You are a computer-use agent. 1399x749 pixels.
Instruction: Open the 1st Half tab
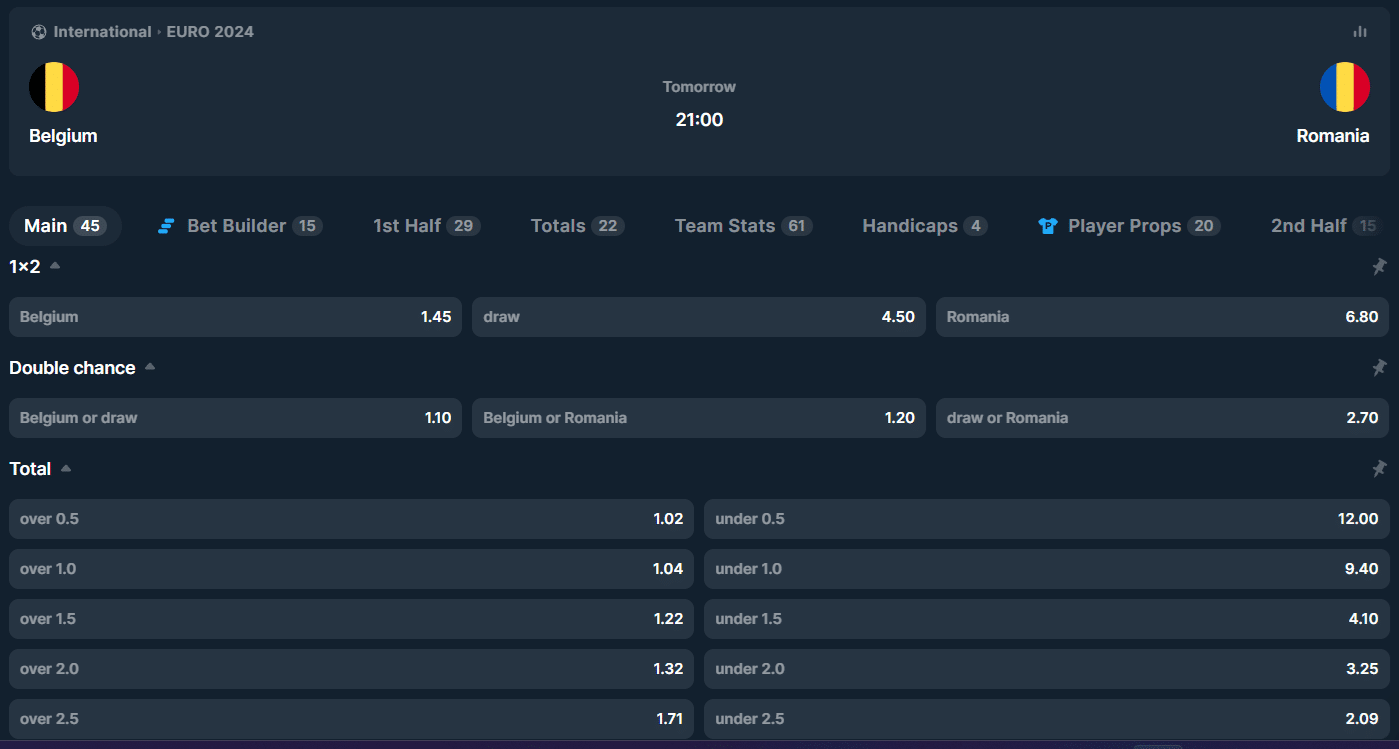[x=427, y=226]
